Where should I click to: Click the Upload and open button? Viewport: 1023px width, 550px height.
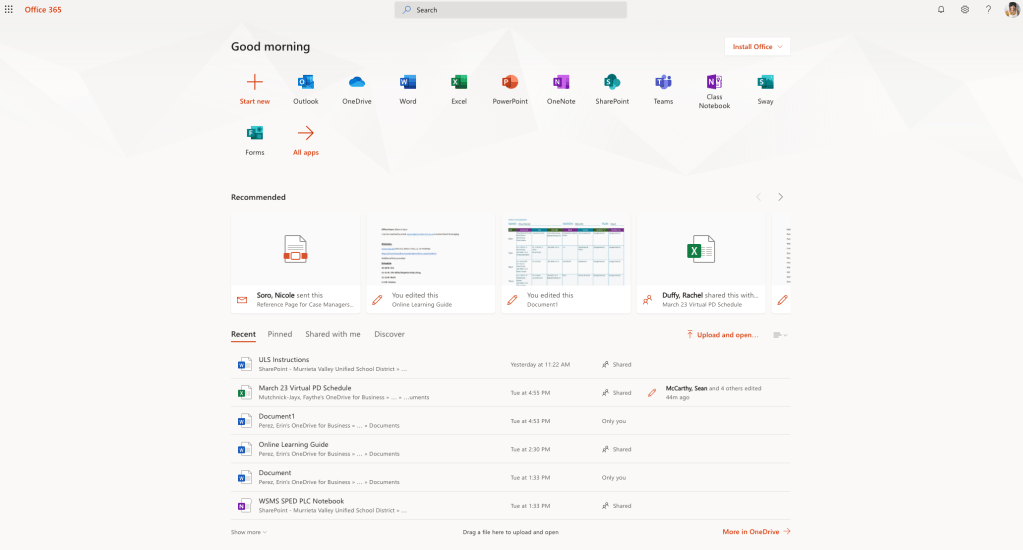(x=722, y=335)
